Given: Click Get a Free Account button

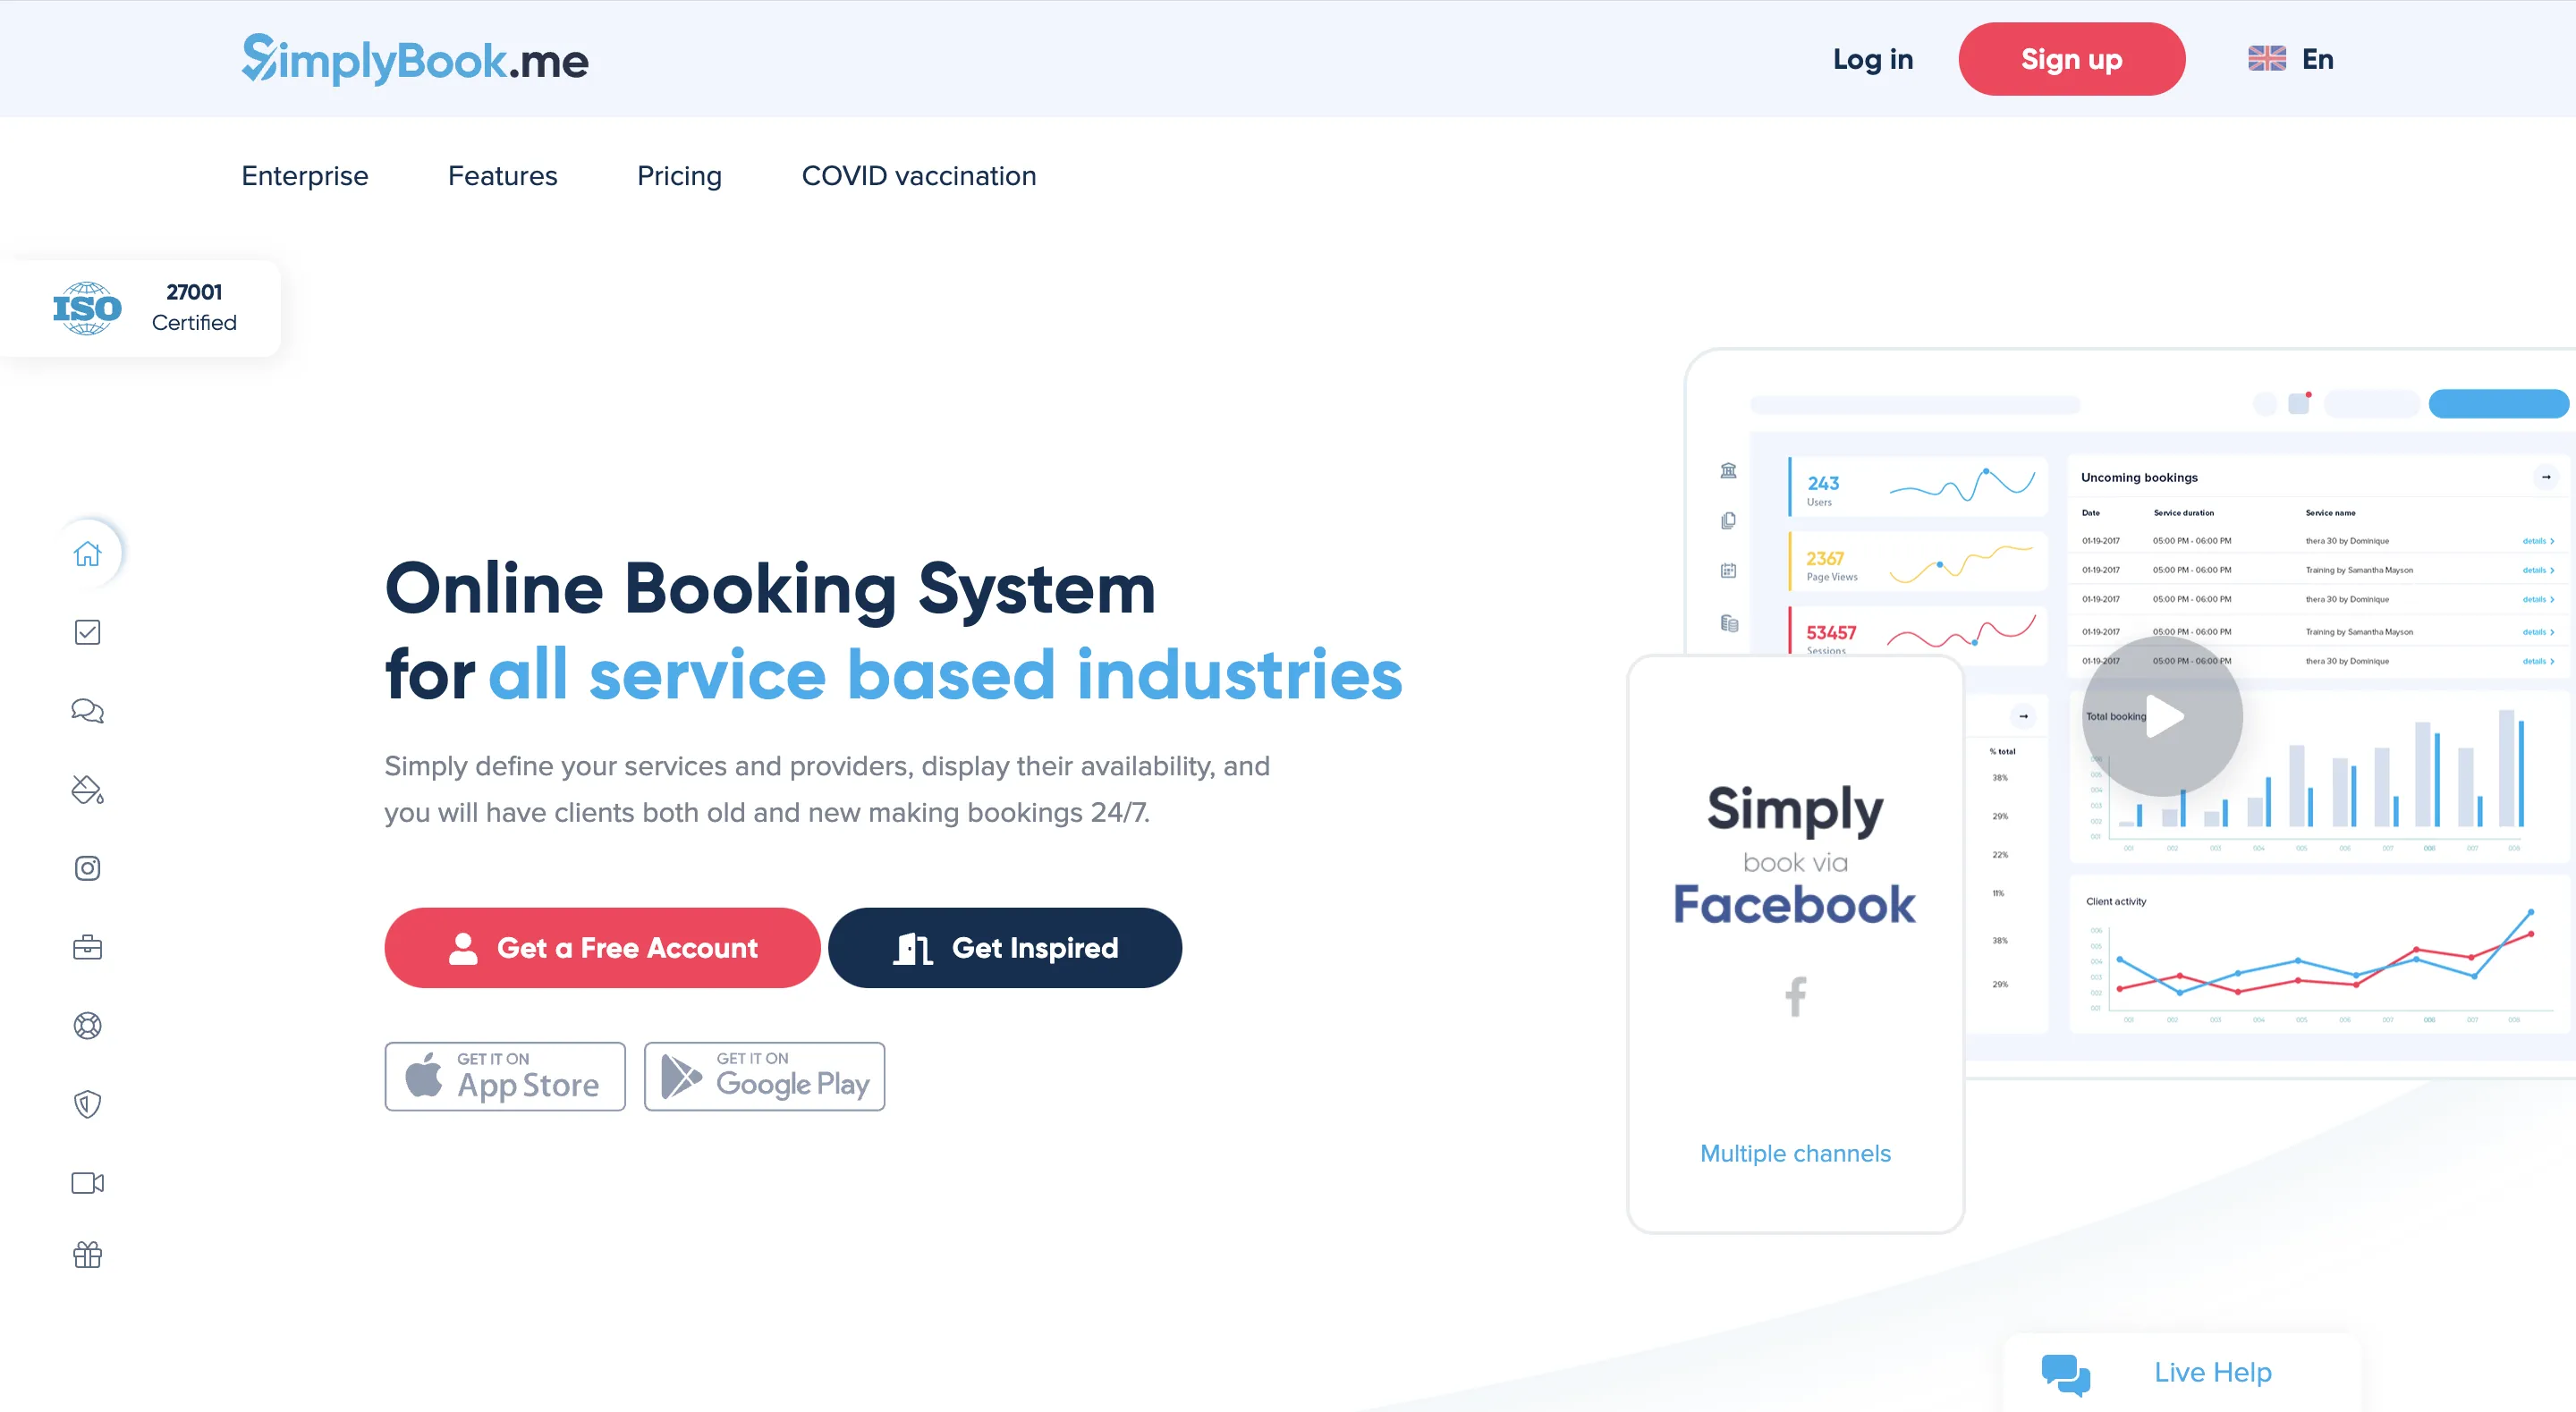Looking at the screenshot, I should click(x=602, y=948).
